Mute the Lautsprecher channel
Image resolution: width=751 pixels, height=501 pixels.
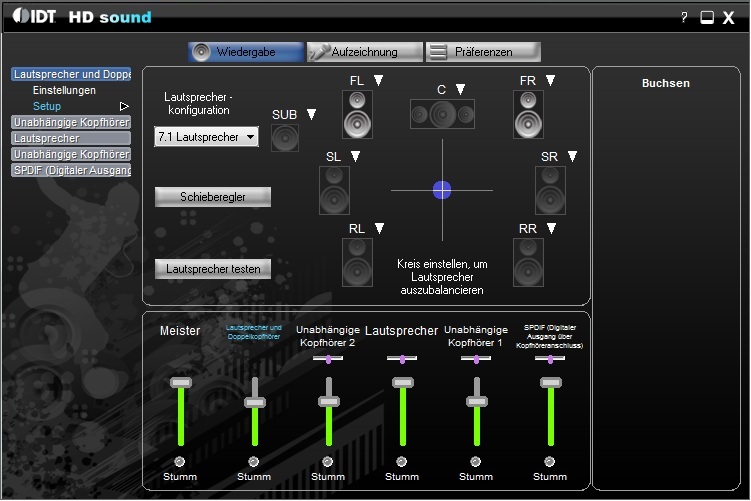click(x=401, y=462)
